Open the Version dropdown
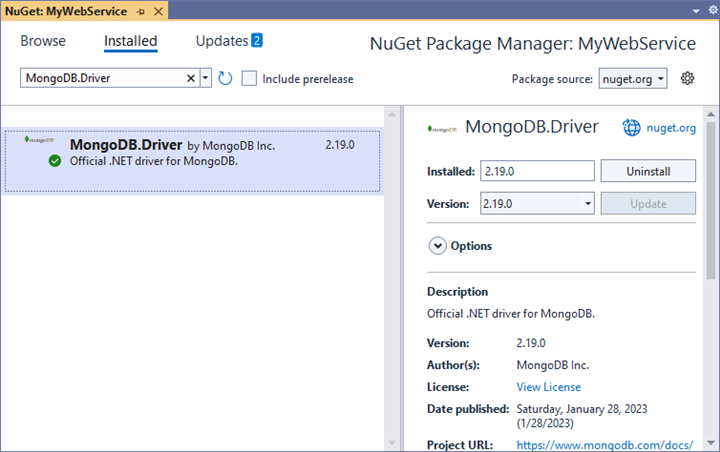Image resolution: width=720 pixels, height=452 pixels. click(x=537, y=203)
